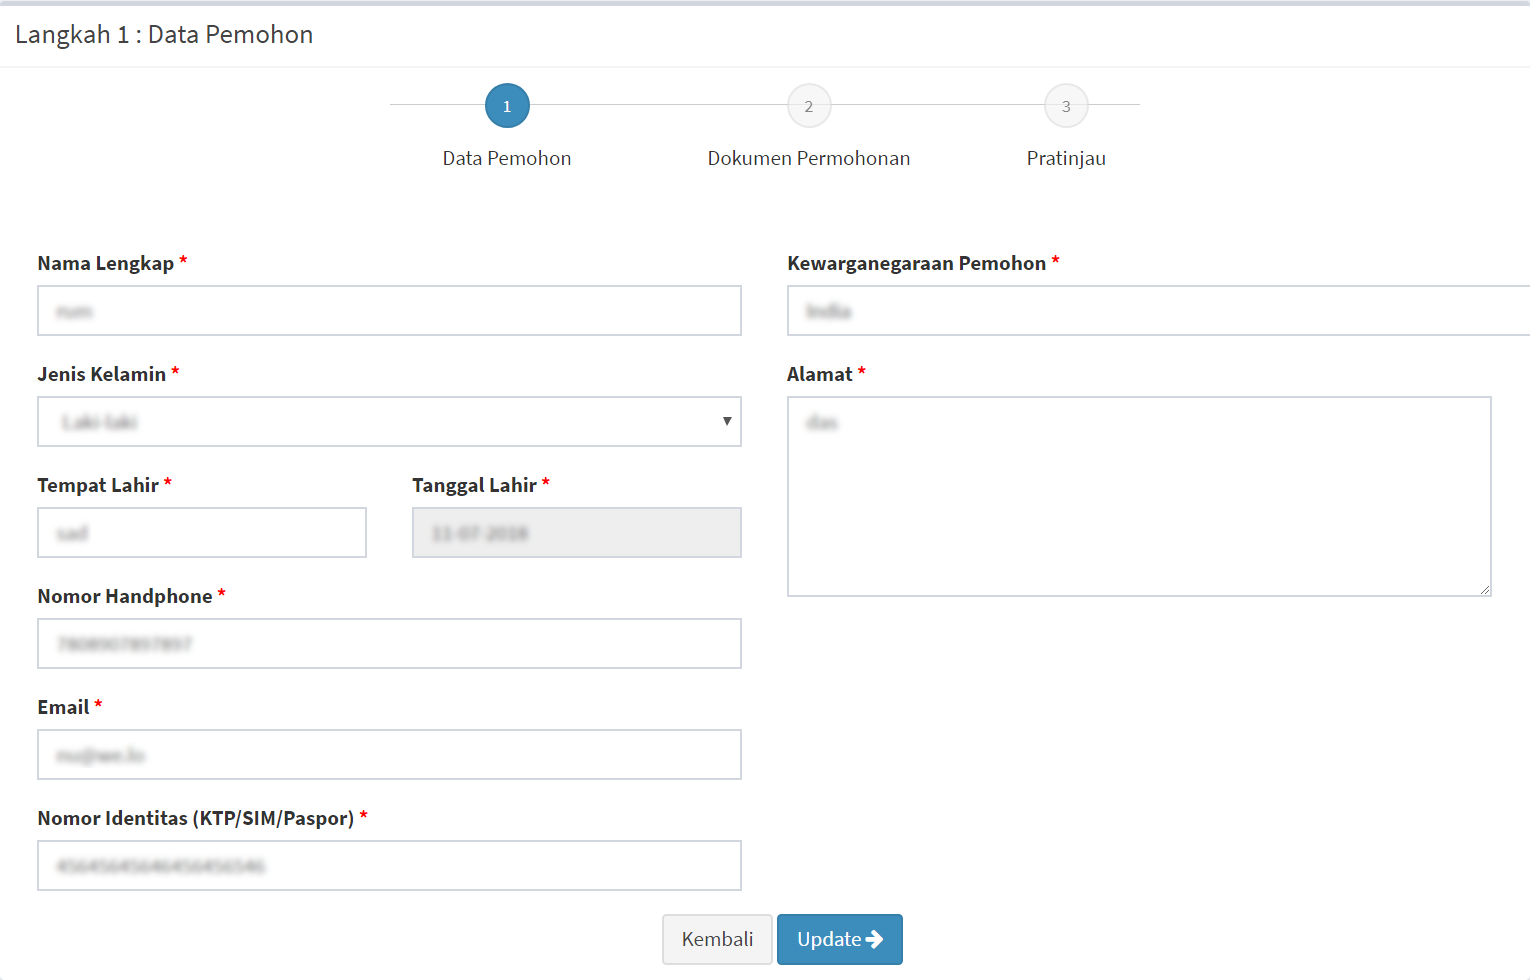The image size is (1530, 980).
Task: Click the step 1 circle indicator
Action: point(507,106)
